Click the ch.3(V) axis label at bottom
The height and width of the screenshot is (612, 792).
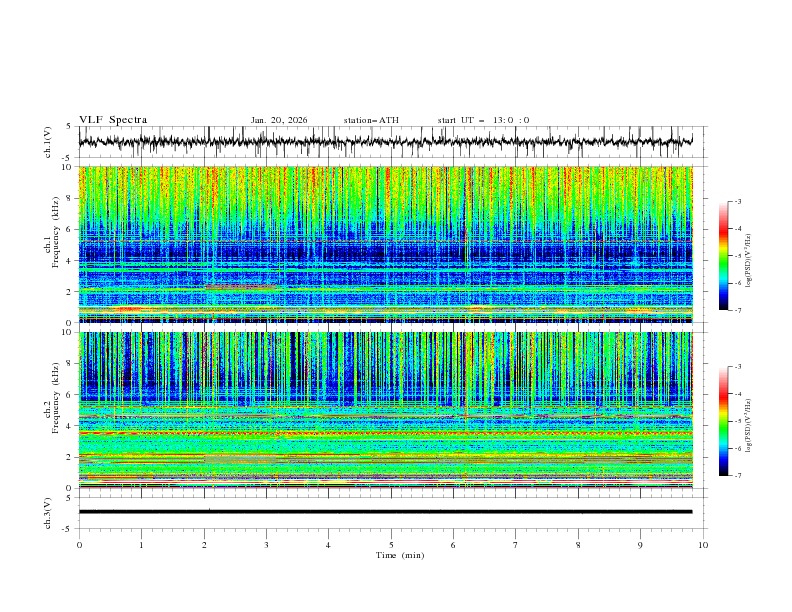tap(49, 512)
